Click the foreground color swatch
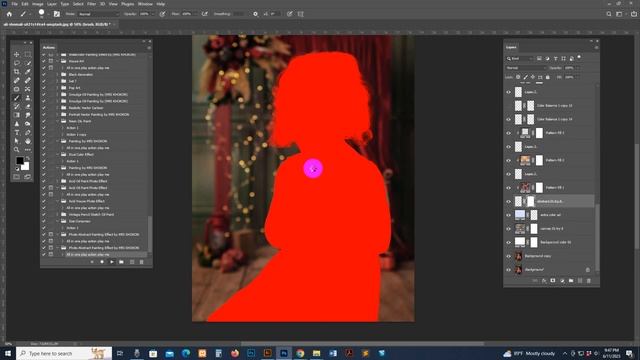640x360 pixels. pos(20,160)
